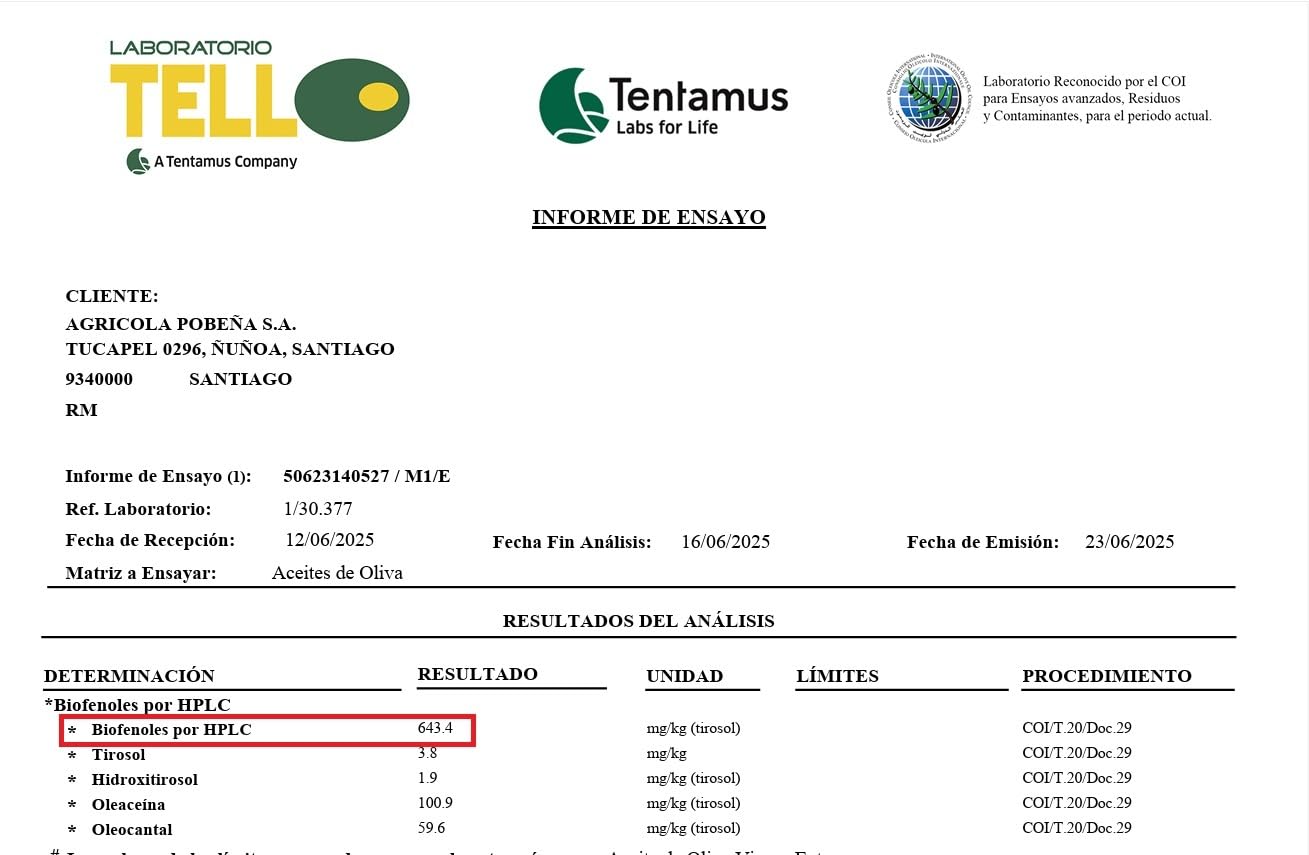Screen dimensions: 1309x855
Task: Select the postal code '9340000'
Action: click(99, 379)
